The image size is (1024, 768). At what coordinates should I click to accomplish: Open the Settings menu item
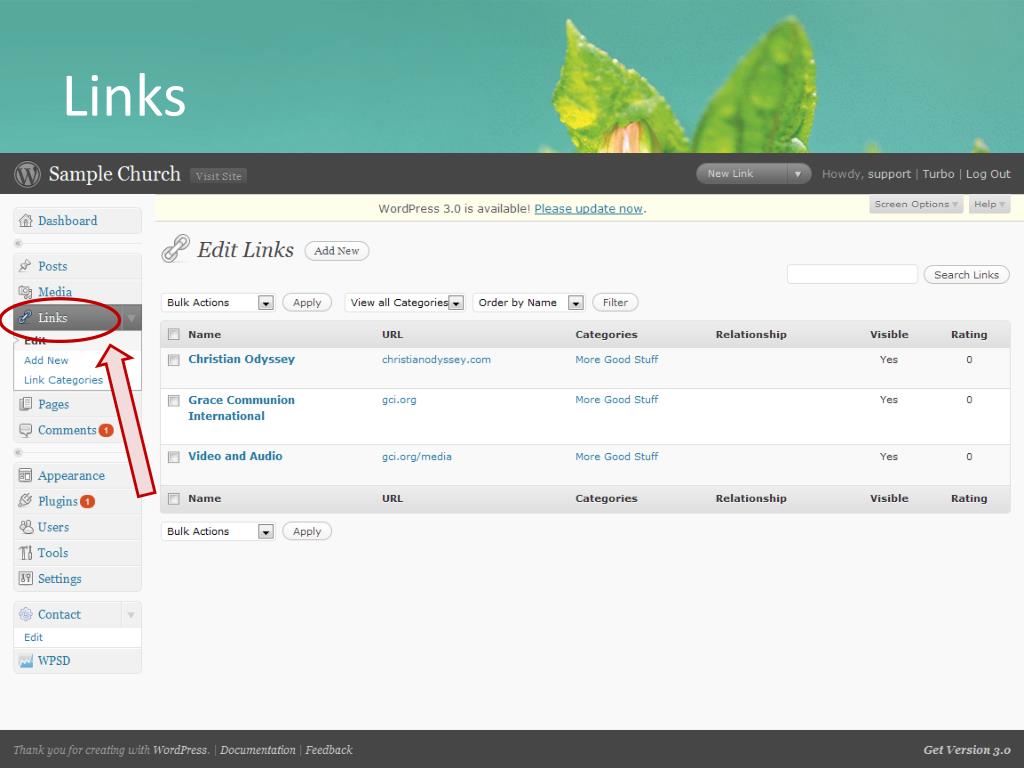[59, 579]
